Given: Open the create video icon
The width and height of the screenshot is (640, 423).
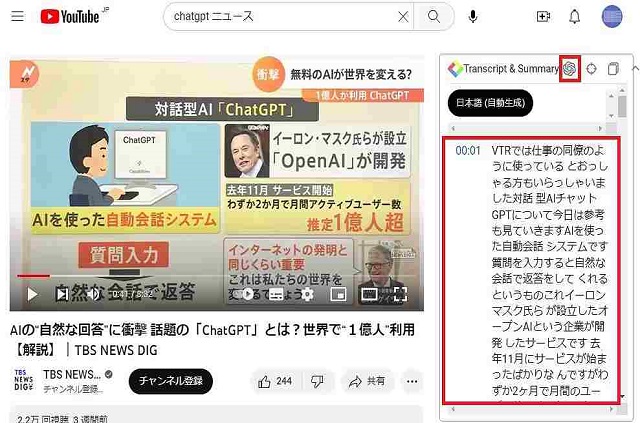Looking at the screenshot, I should [x=543, y=16].
